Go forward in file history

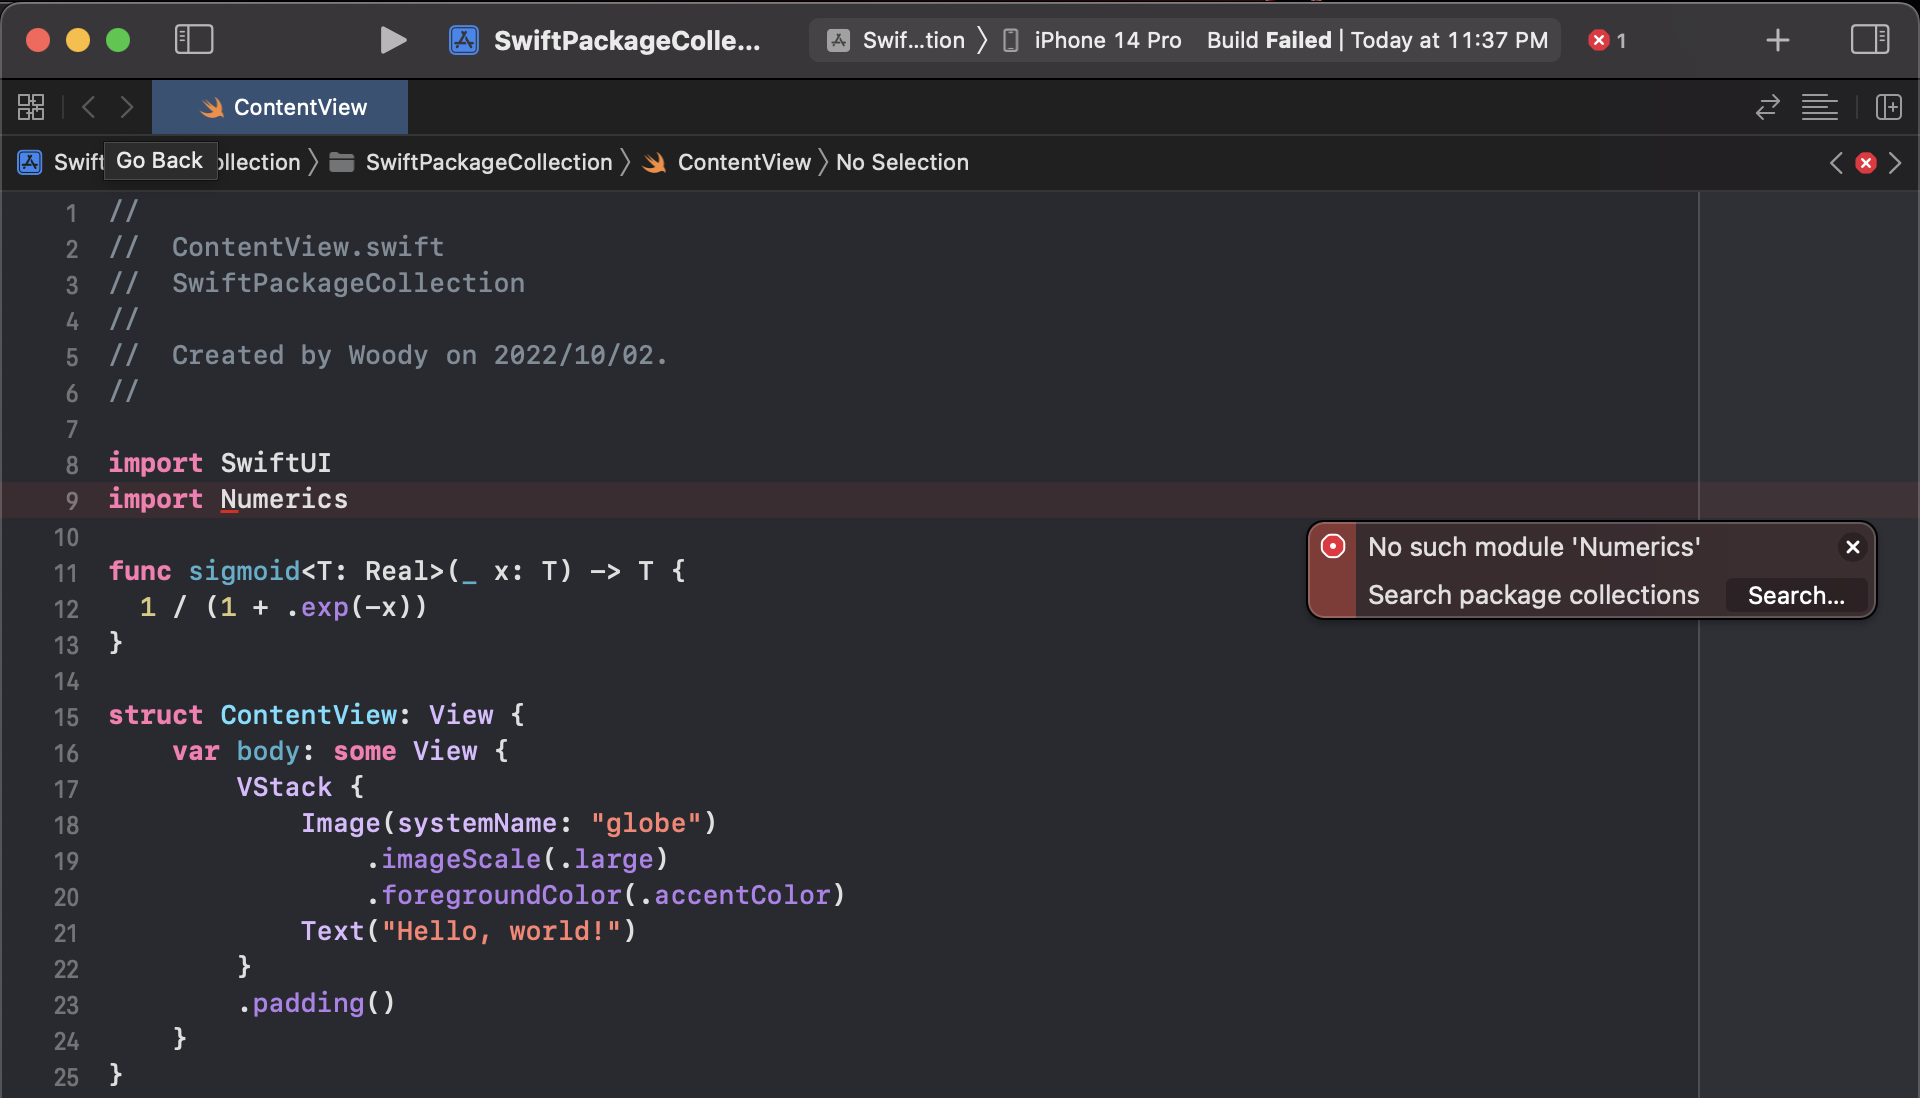point(127,107)
